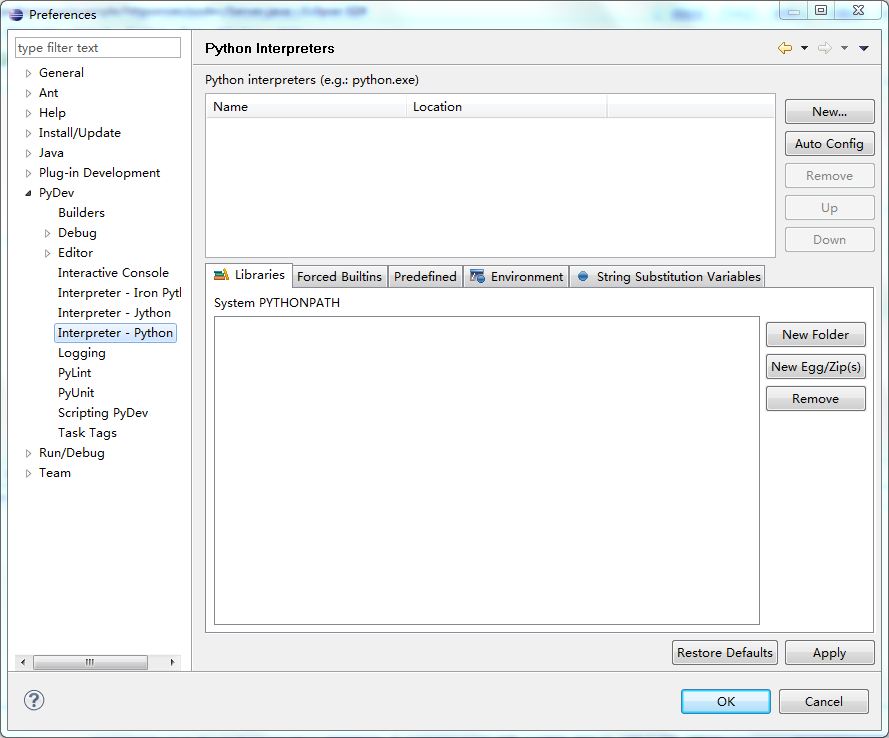Select the Environment tab
The height and width of the screenshot is (738, 889).
517,277
